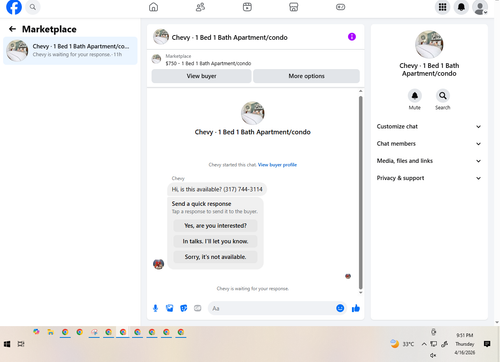This screenshot has height=362, width=500.
Task: Expand Chat members section
Action: point(429,144)
